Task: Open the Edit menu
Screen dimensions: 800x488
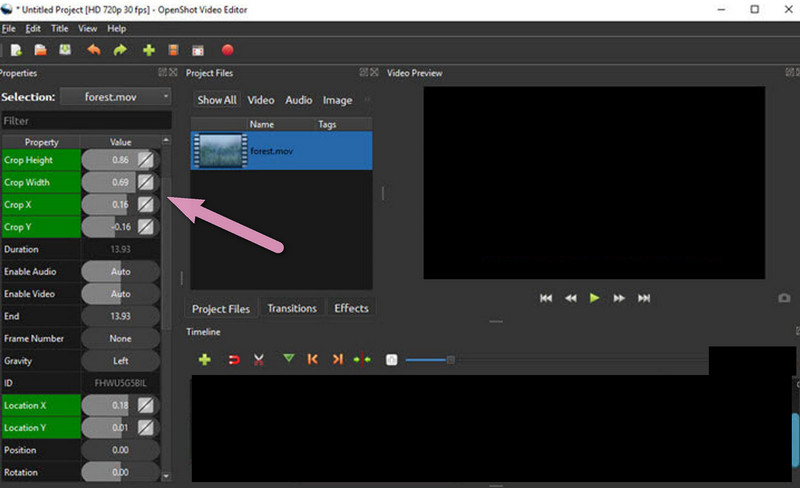Action: click(x=33, y=29)
